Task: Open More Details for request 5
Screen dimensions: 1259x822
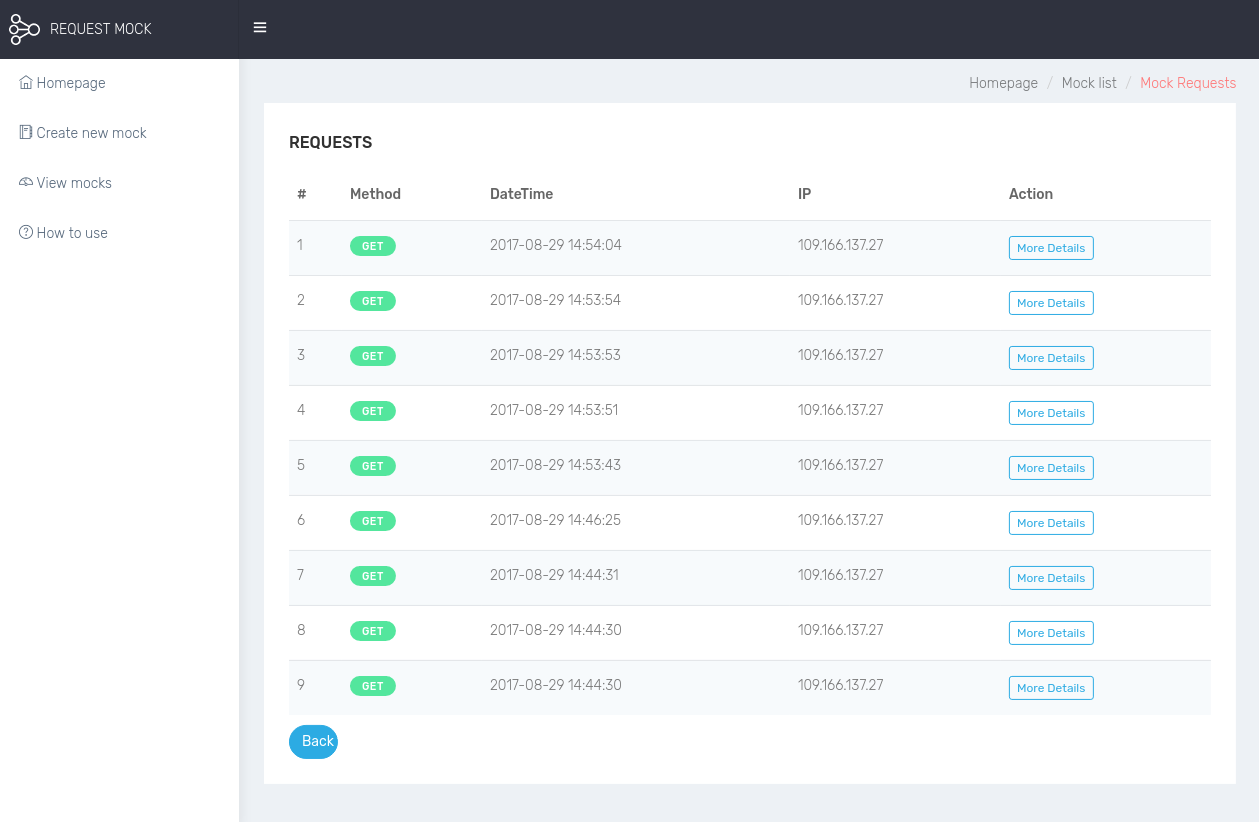Action: point(1051,468)
